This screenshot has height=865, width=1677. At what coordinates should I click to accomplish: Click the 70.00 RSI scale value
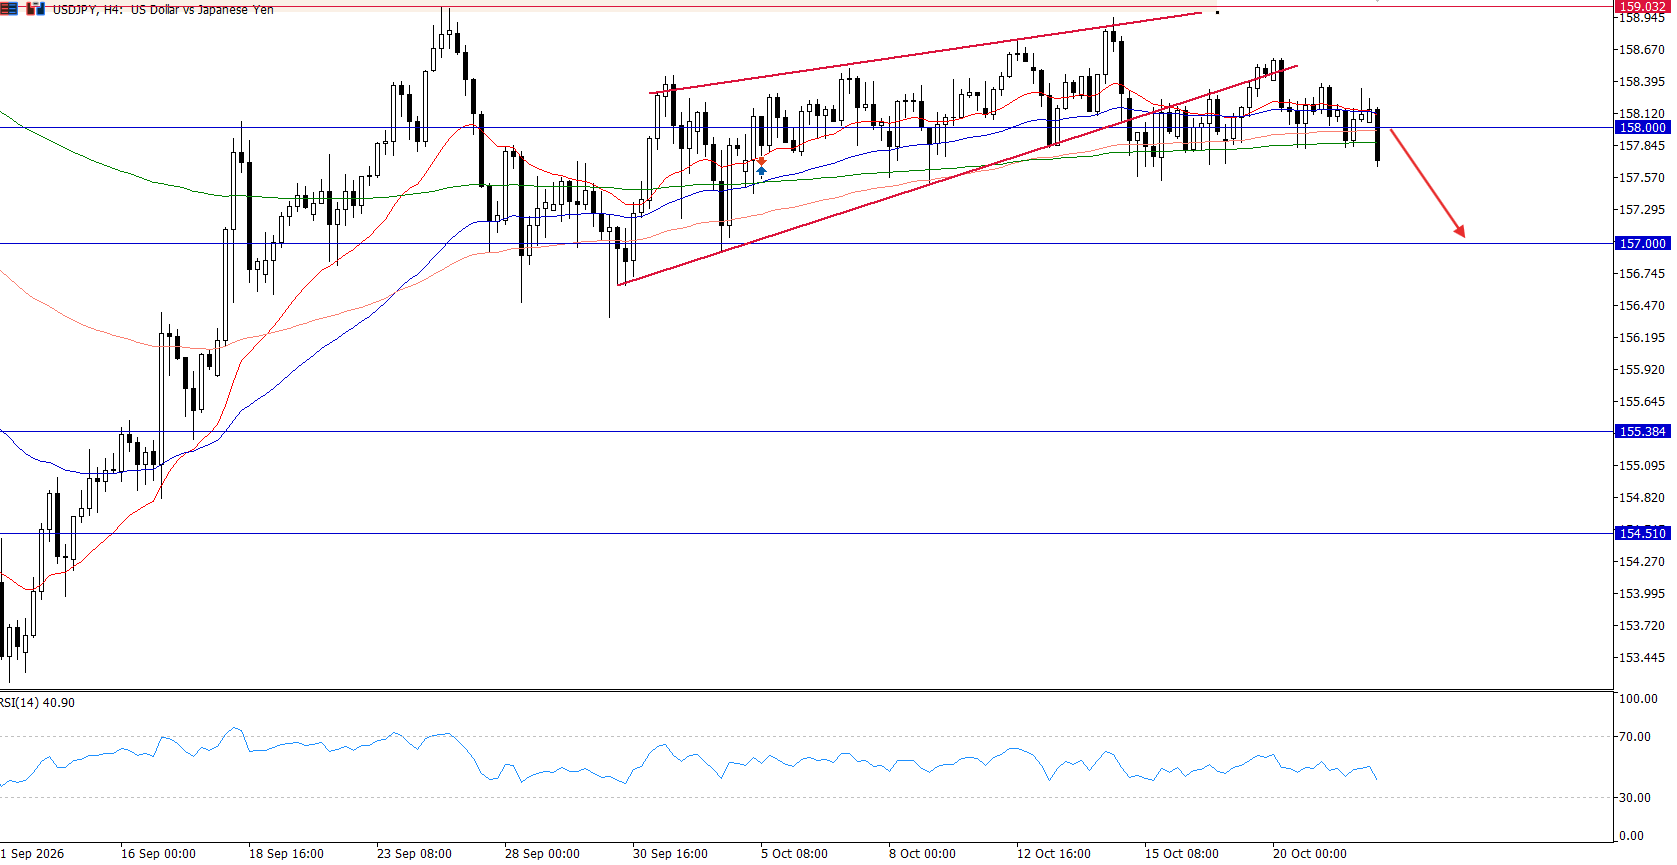click(x=1634, y=736)
